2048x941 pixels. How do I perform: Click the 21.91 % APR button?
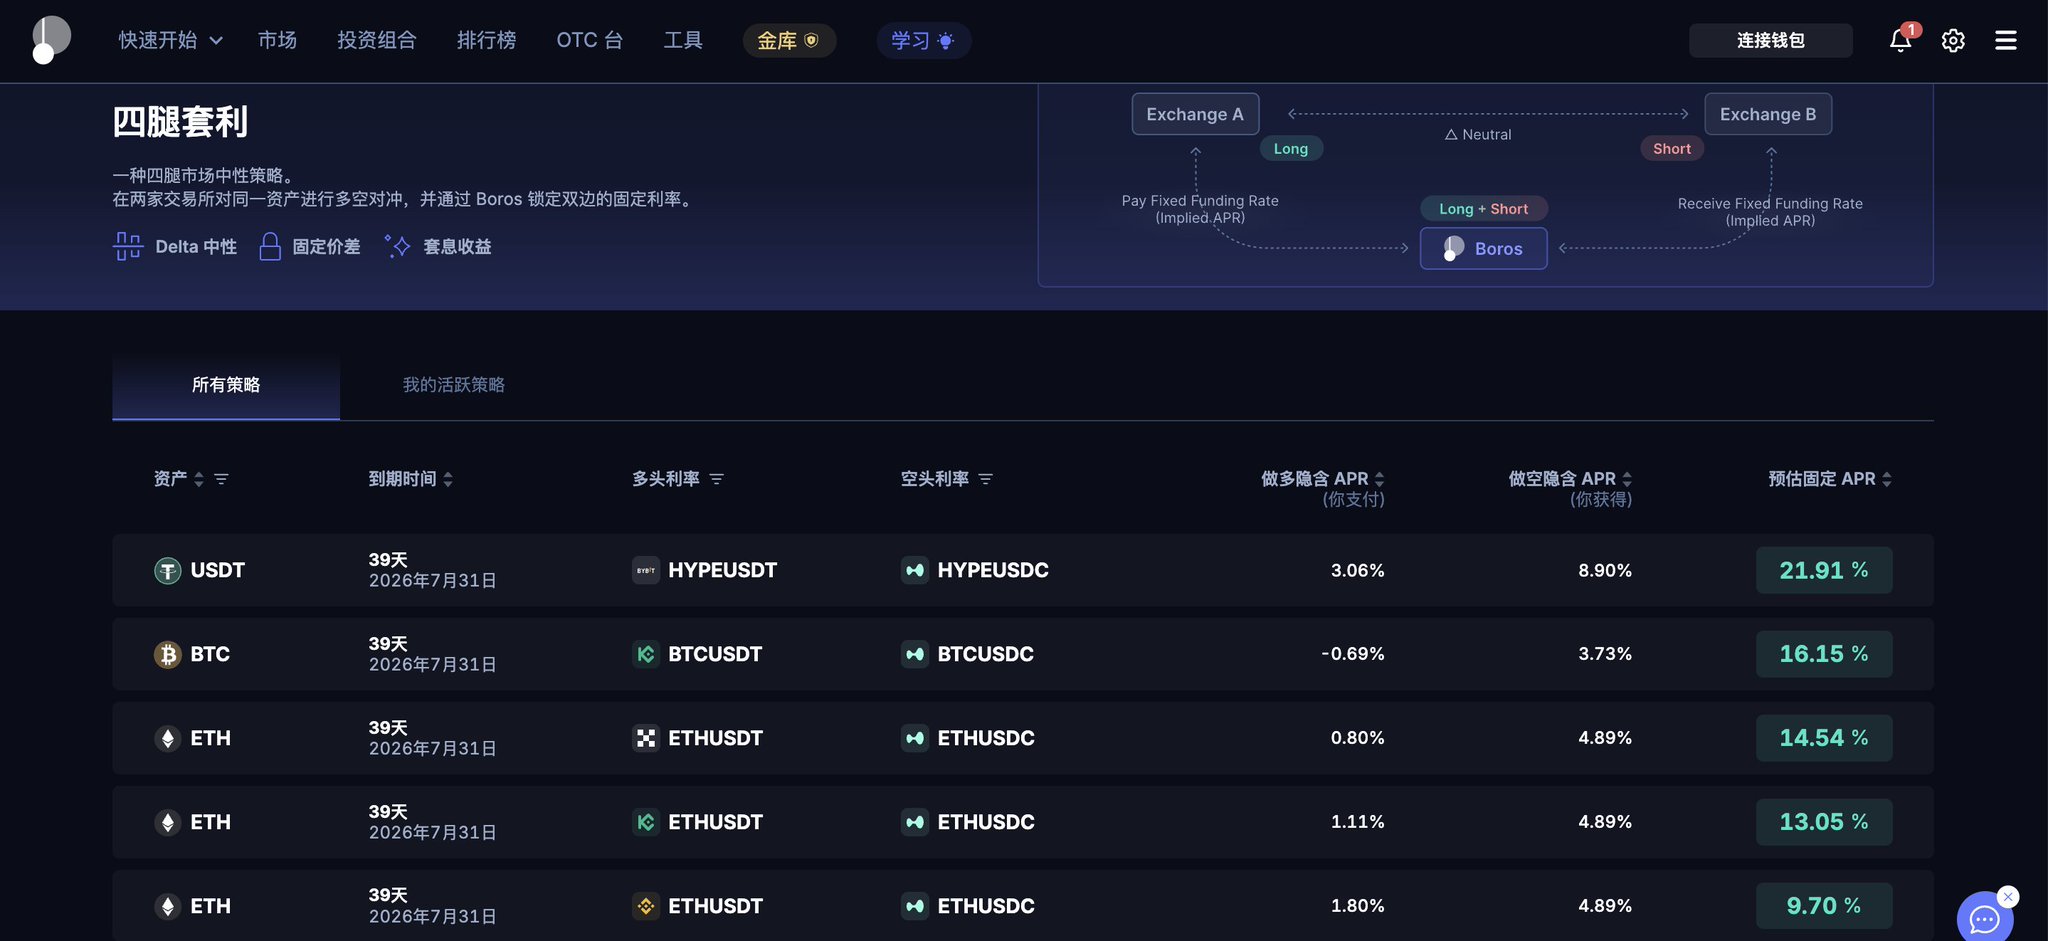1824,570
